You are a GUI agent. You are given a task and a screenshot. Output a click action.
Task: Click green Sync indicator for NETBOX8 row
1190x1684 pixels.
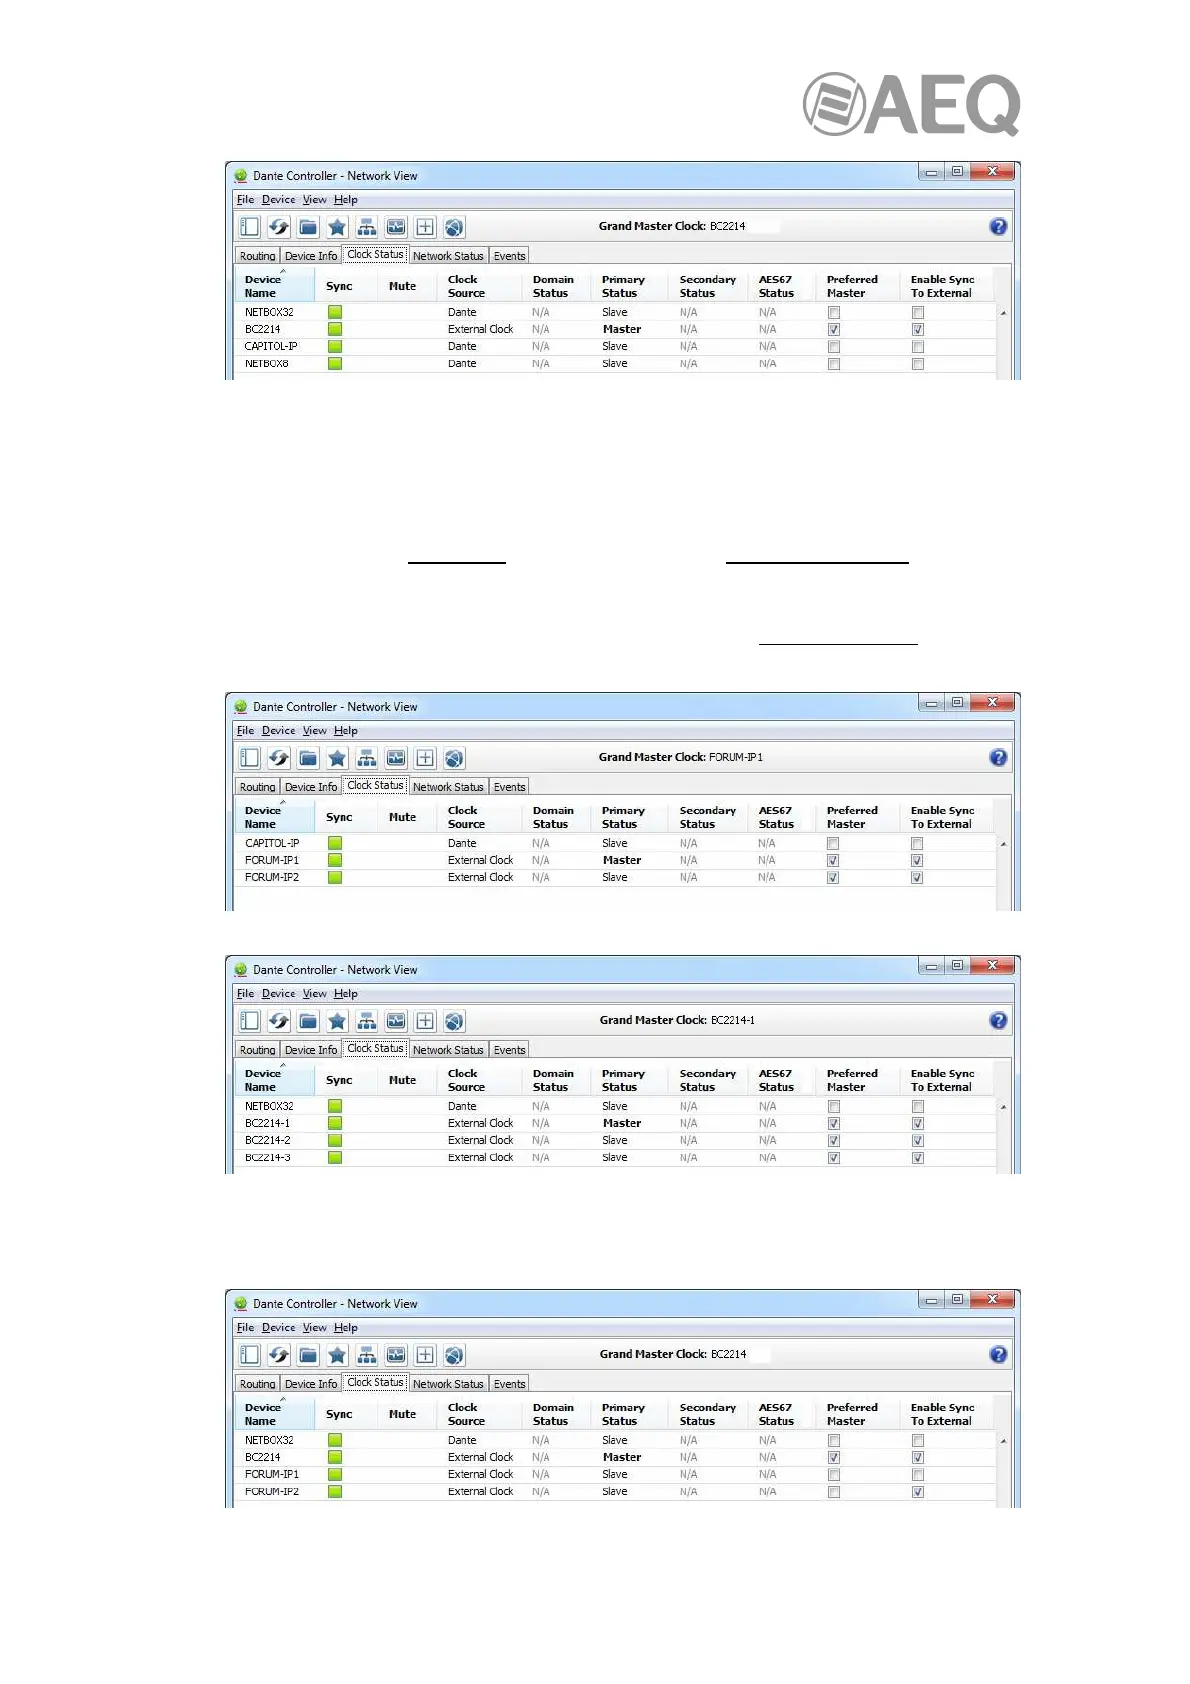point(335,364)
